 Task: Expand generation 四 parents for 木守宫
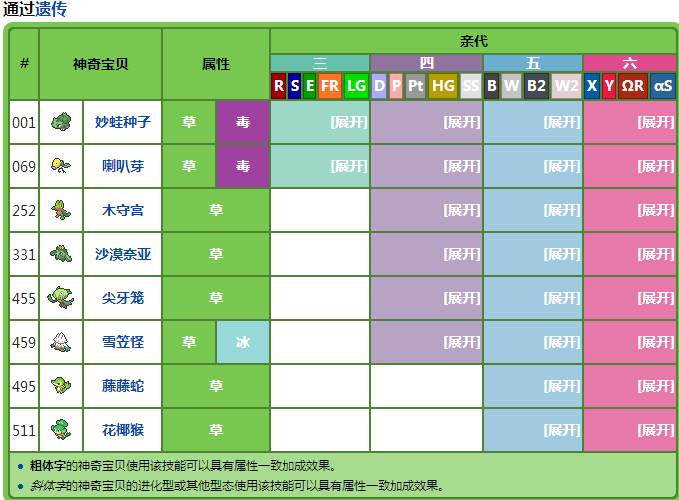click(462, 210)
